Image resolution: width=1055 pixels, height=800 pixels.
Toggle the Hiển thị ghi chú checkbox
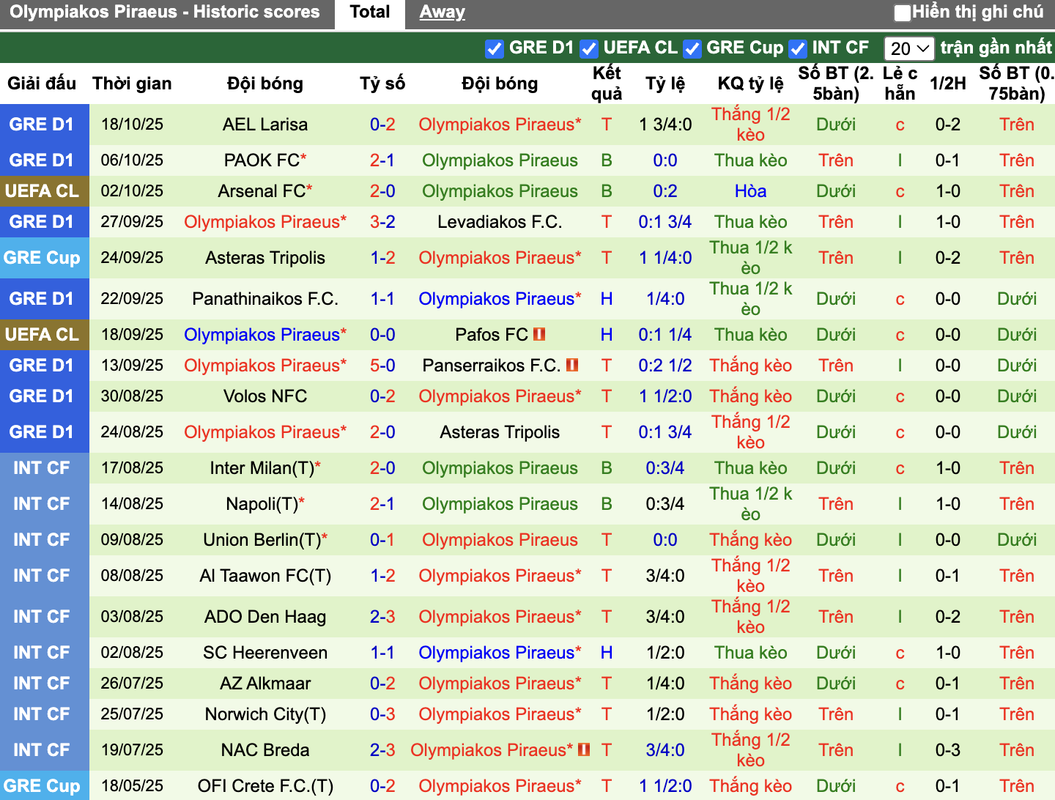tap(902, 13)
